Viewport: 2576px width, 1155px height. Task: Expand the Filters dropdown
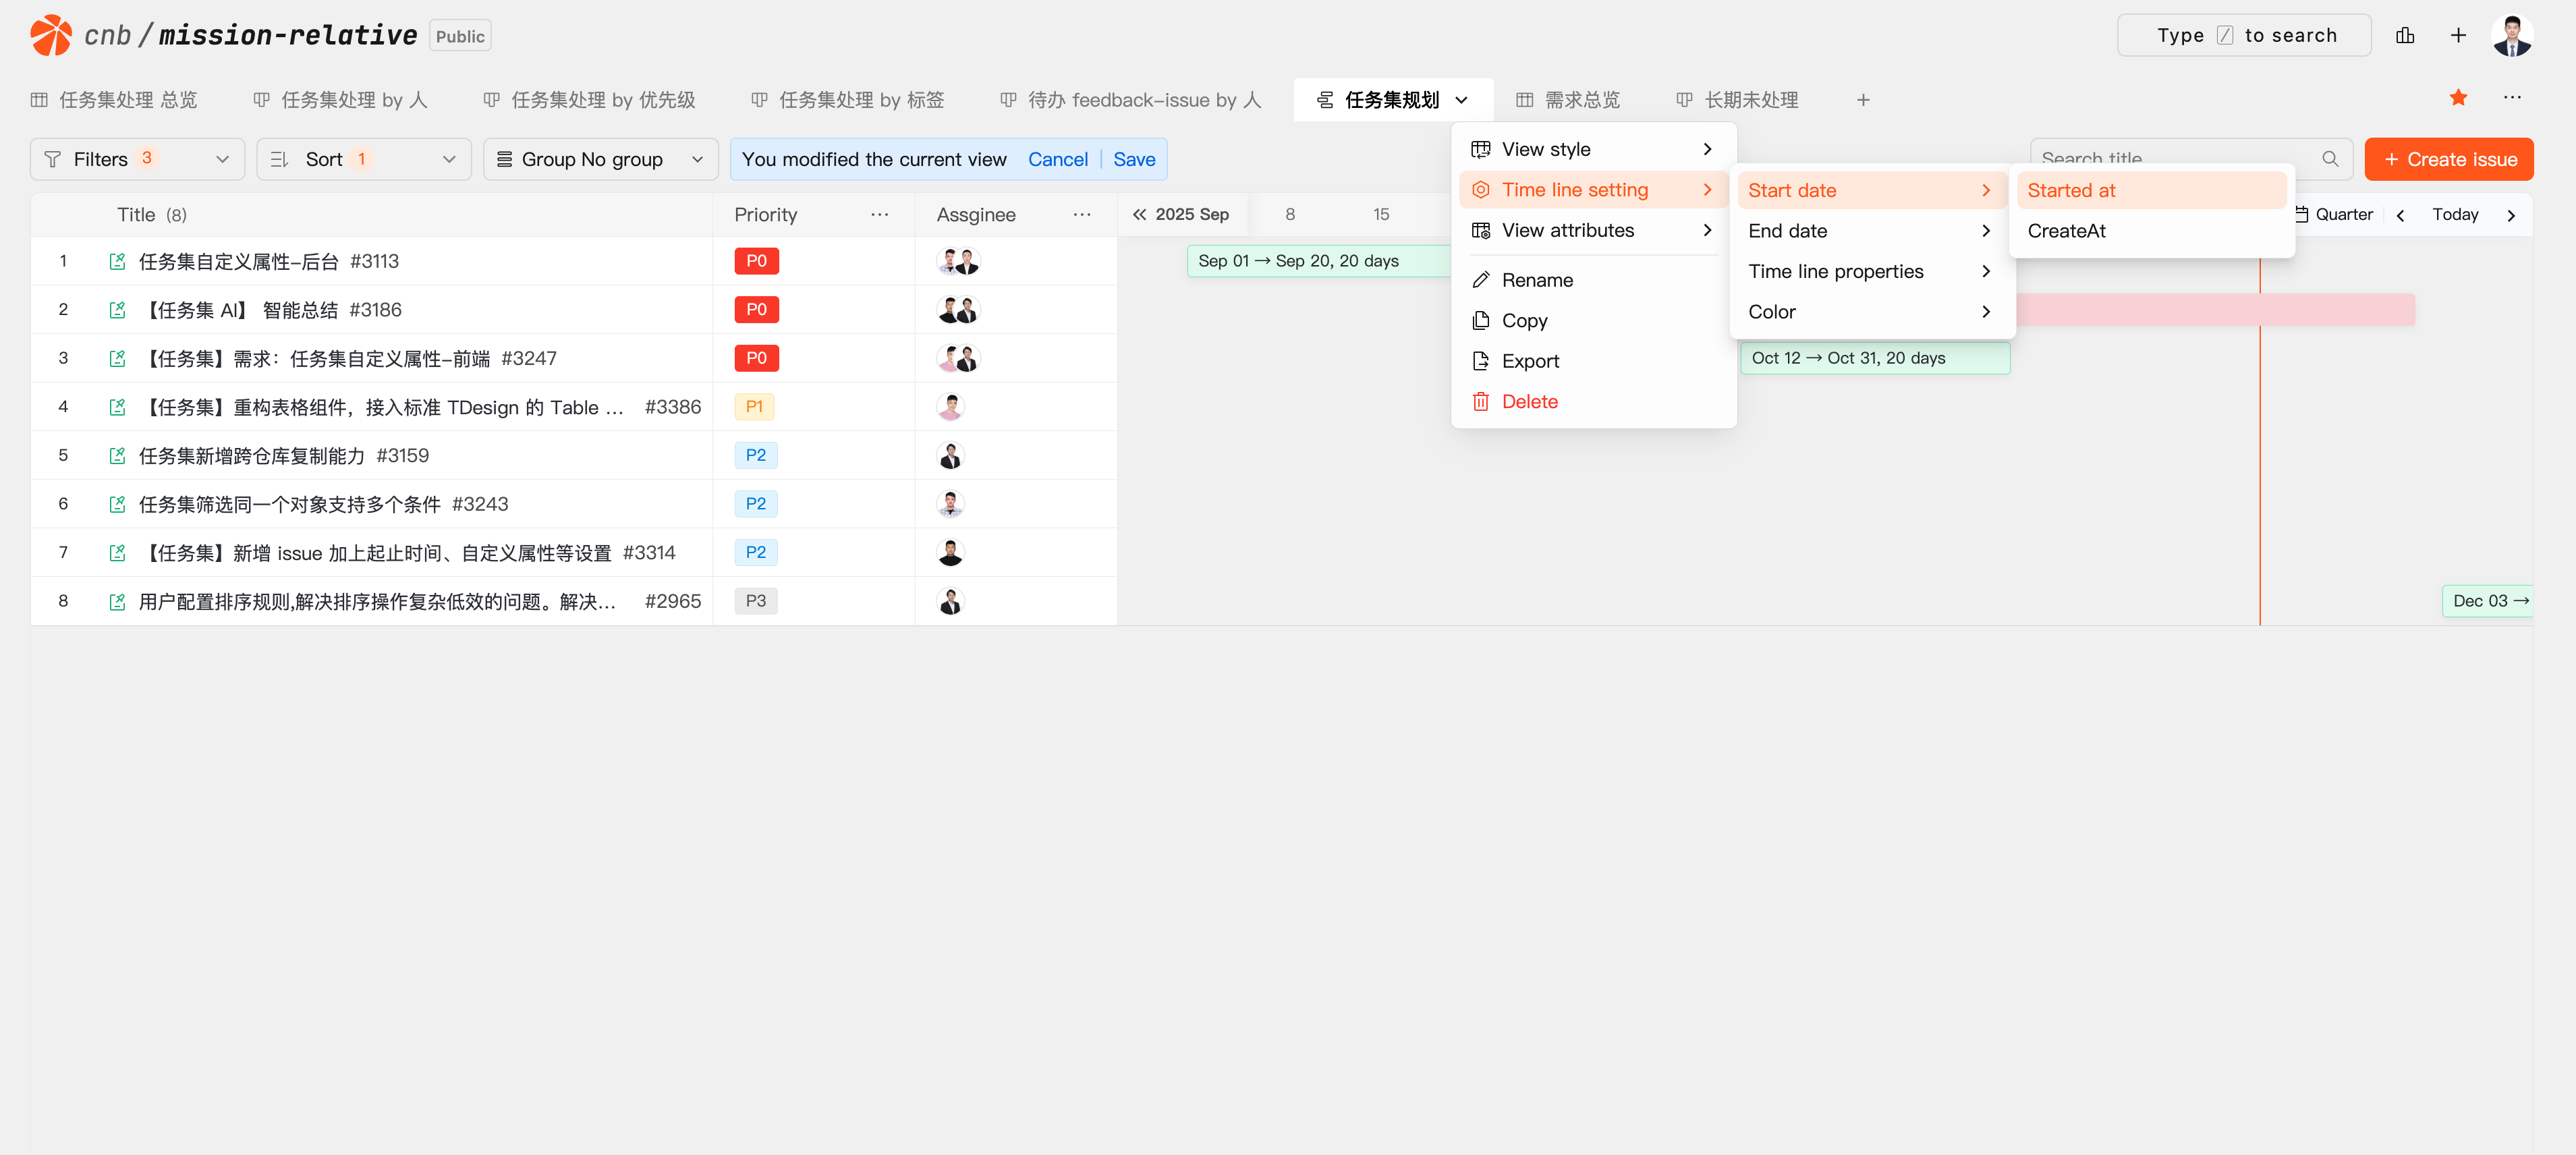[138, 160]
